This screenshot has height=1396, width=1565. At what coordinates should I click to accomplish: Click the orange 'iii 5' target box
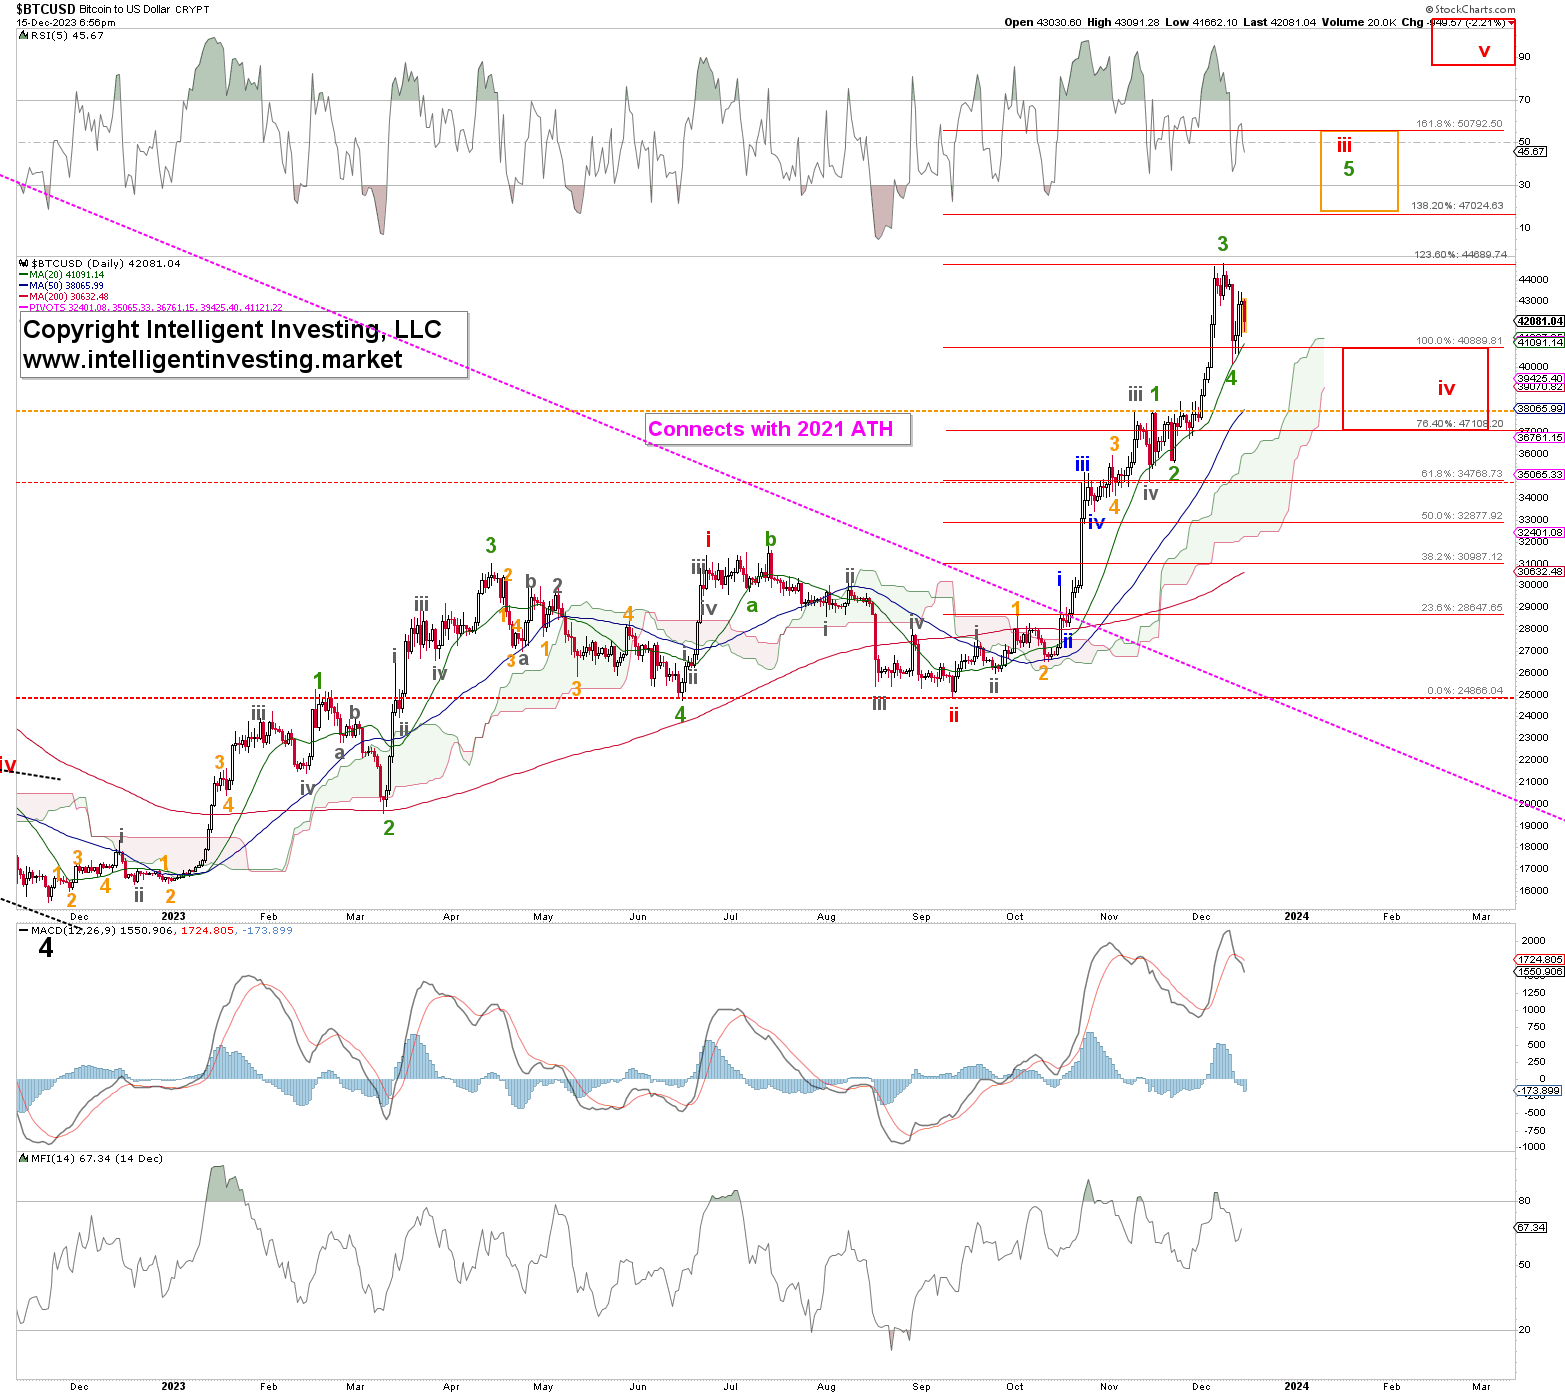pos(1359,171)
